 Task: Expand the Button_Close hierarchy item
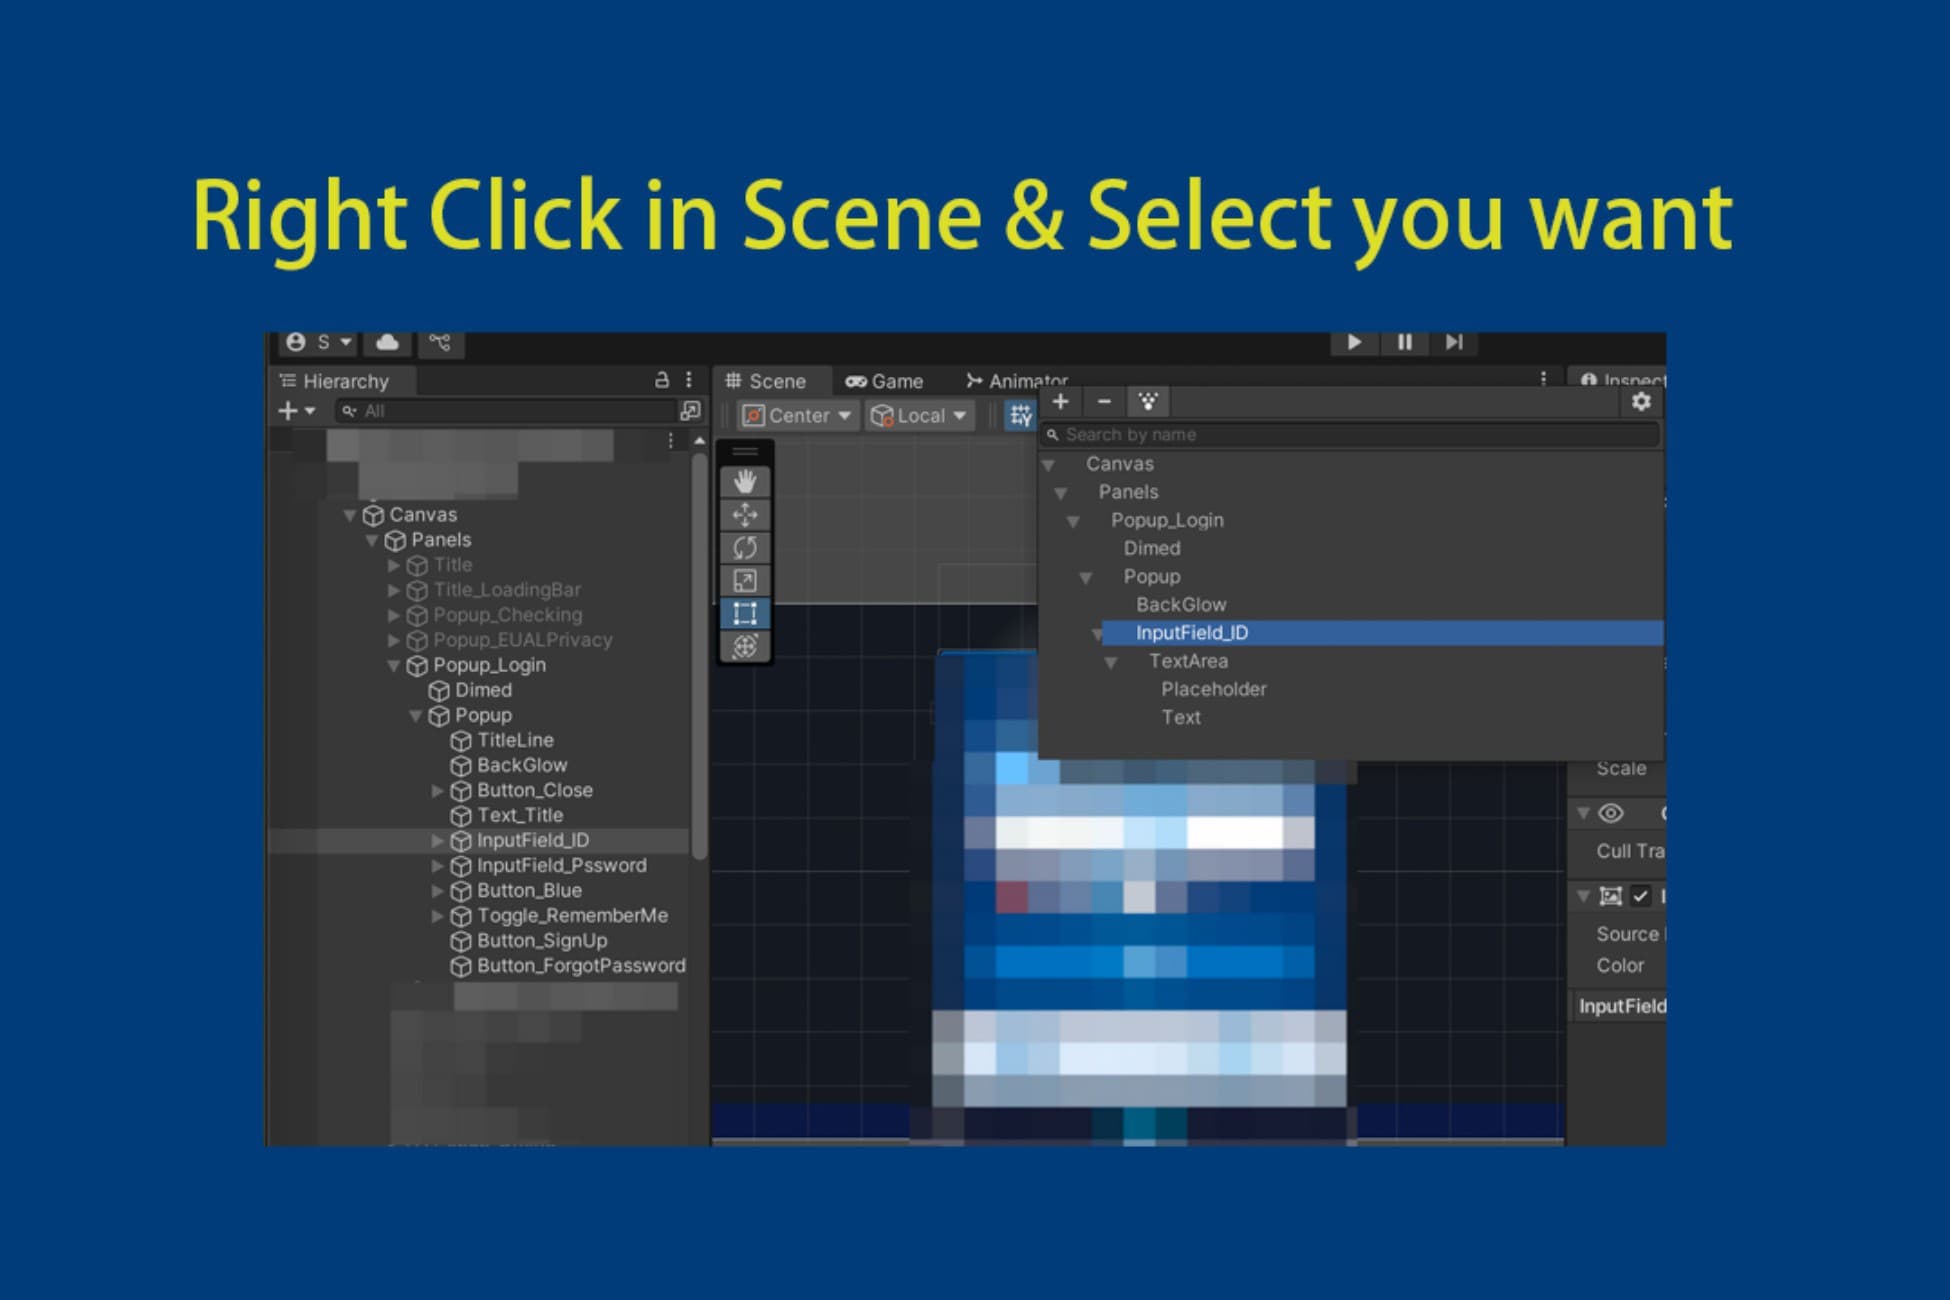click(437, 790)
